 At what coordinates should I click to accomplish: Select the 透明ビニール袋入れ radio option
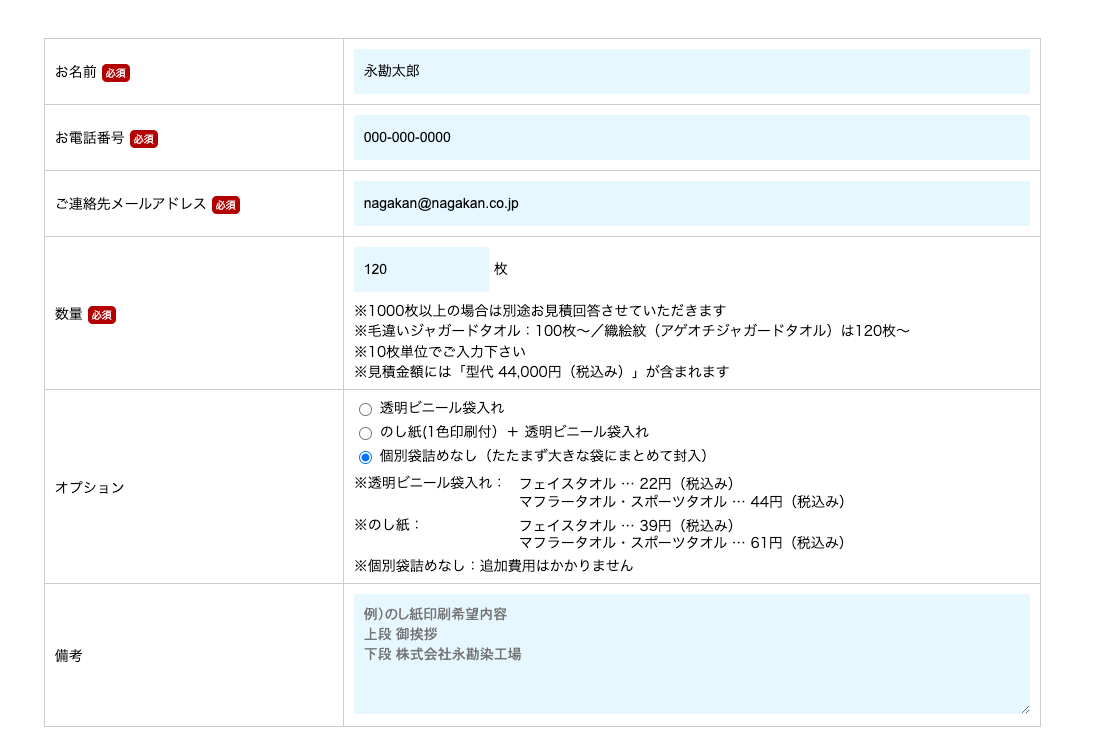pos(365,409)
